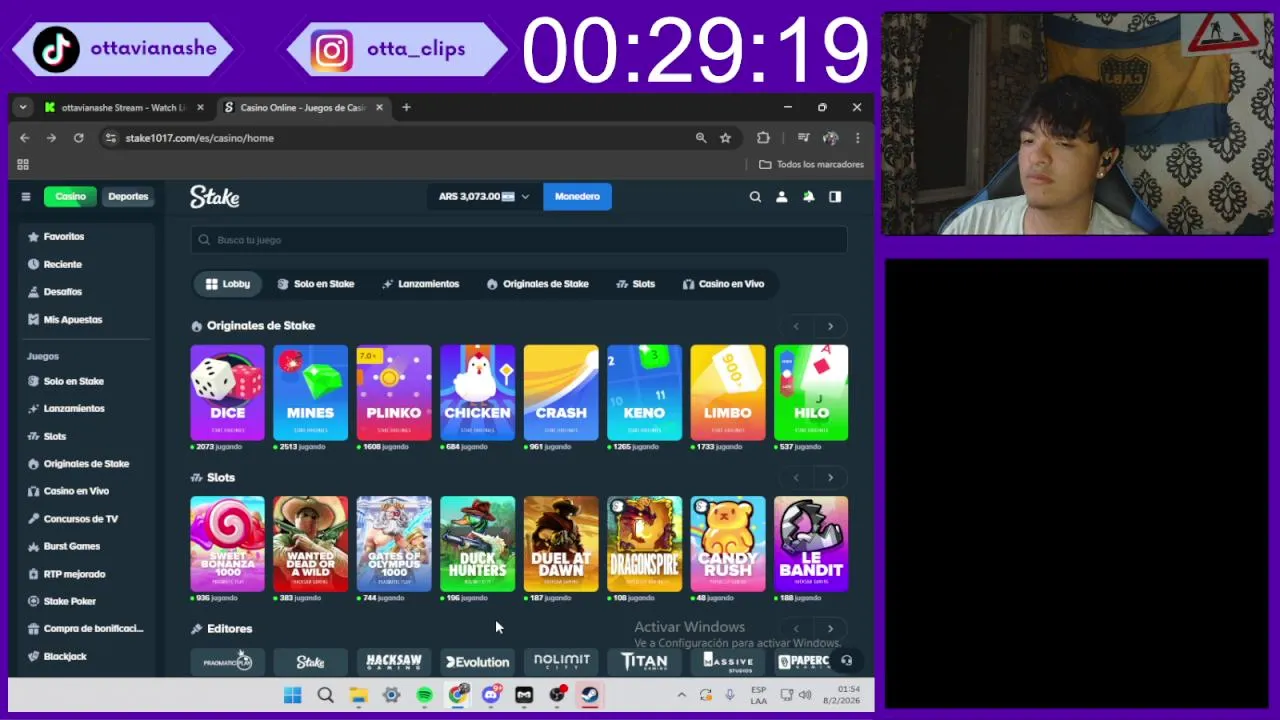Open Settings gear in taskbar
This screenshot has width=1280, height=720.
pos(391,695)
